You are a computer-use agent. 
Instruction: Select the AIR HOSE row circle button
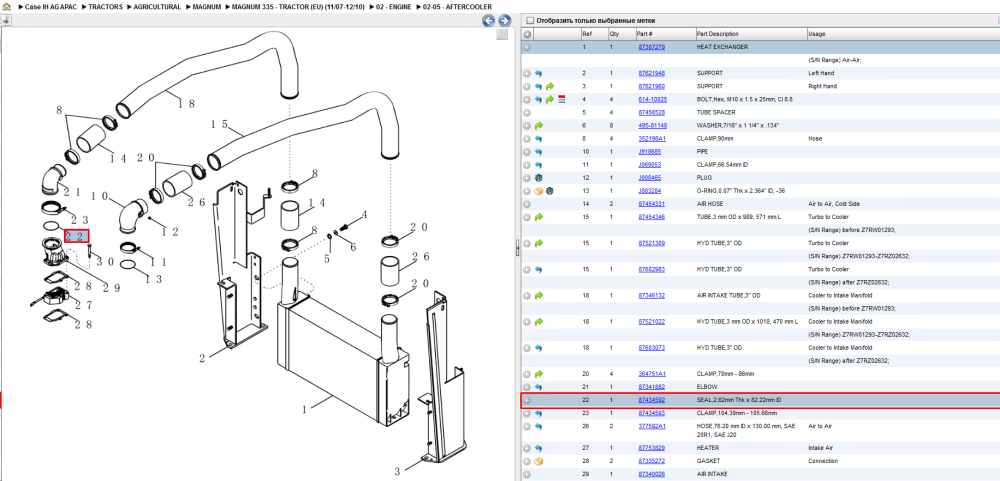[527, 204]
